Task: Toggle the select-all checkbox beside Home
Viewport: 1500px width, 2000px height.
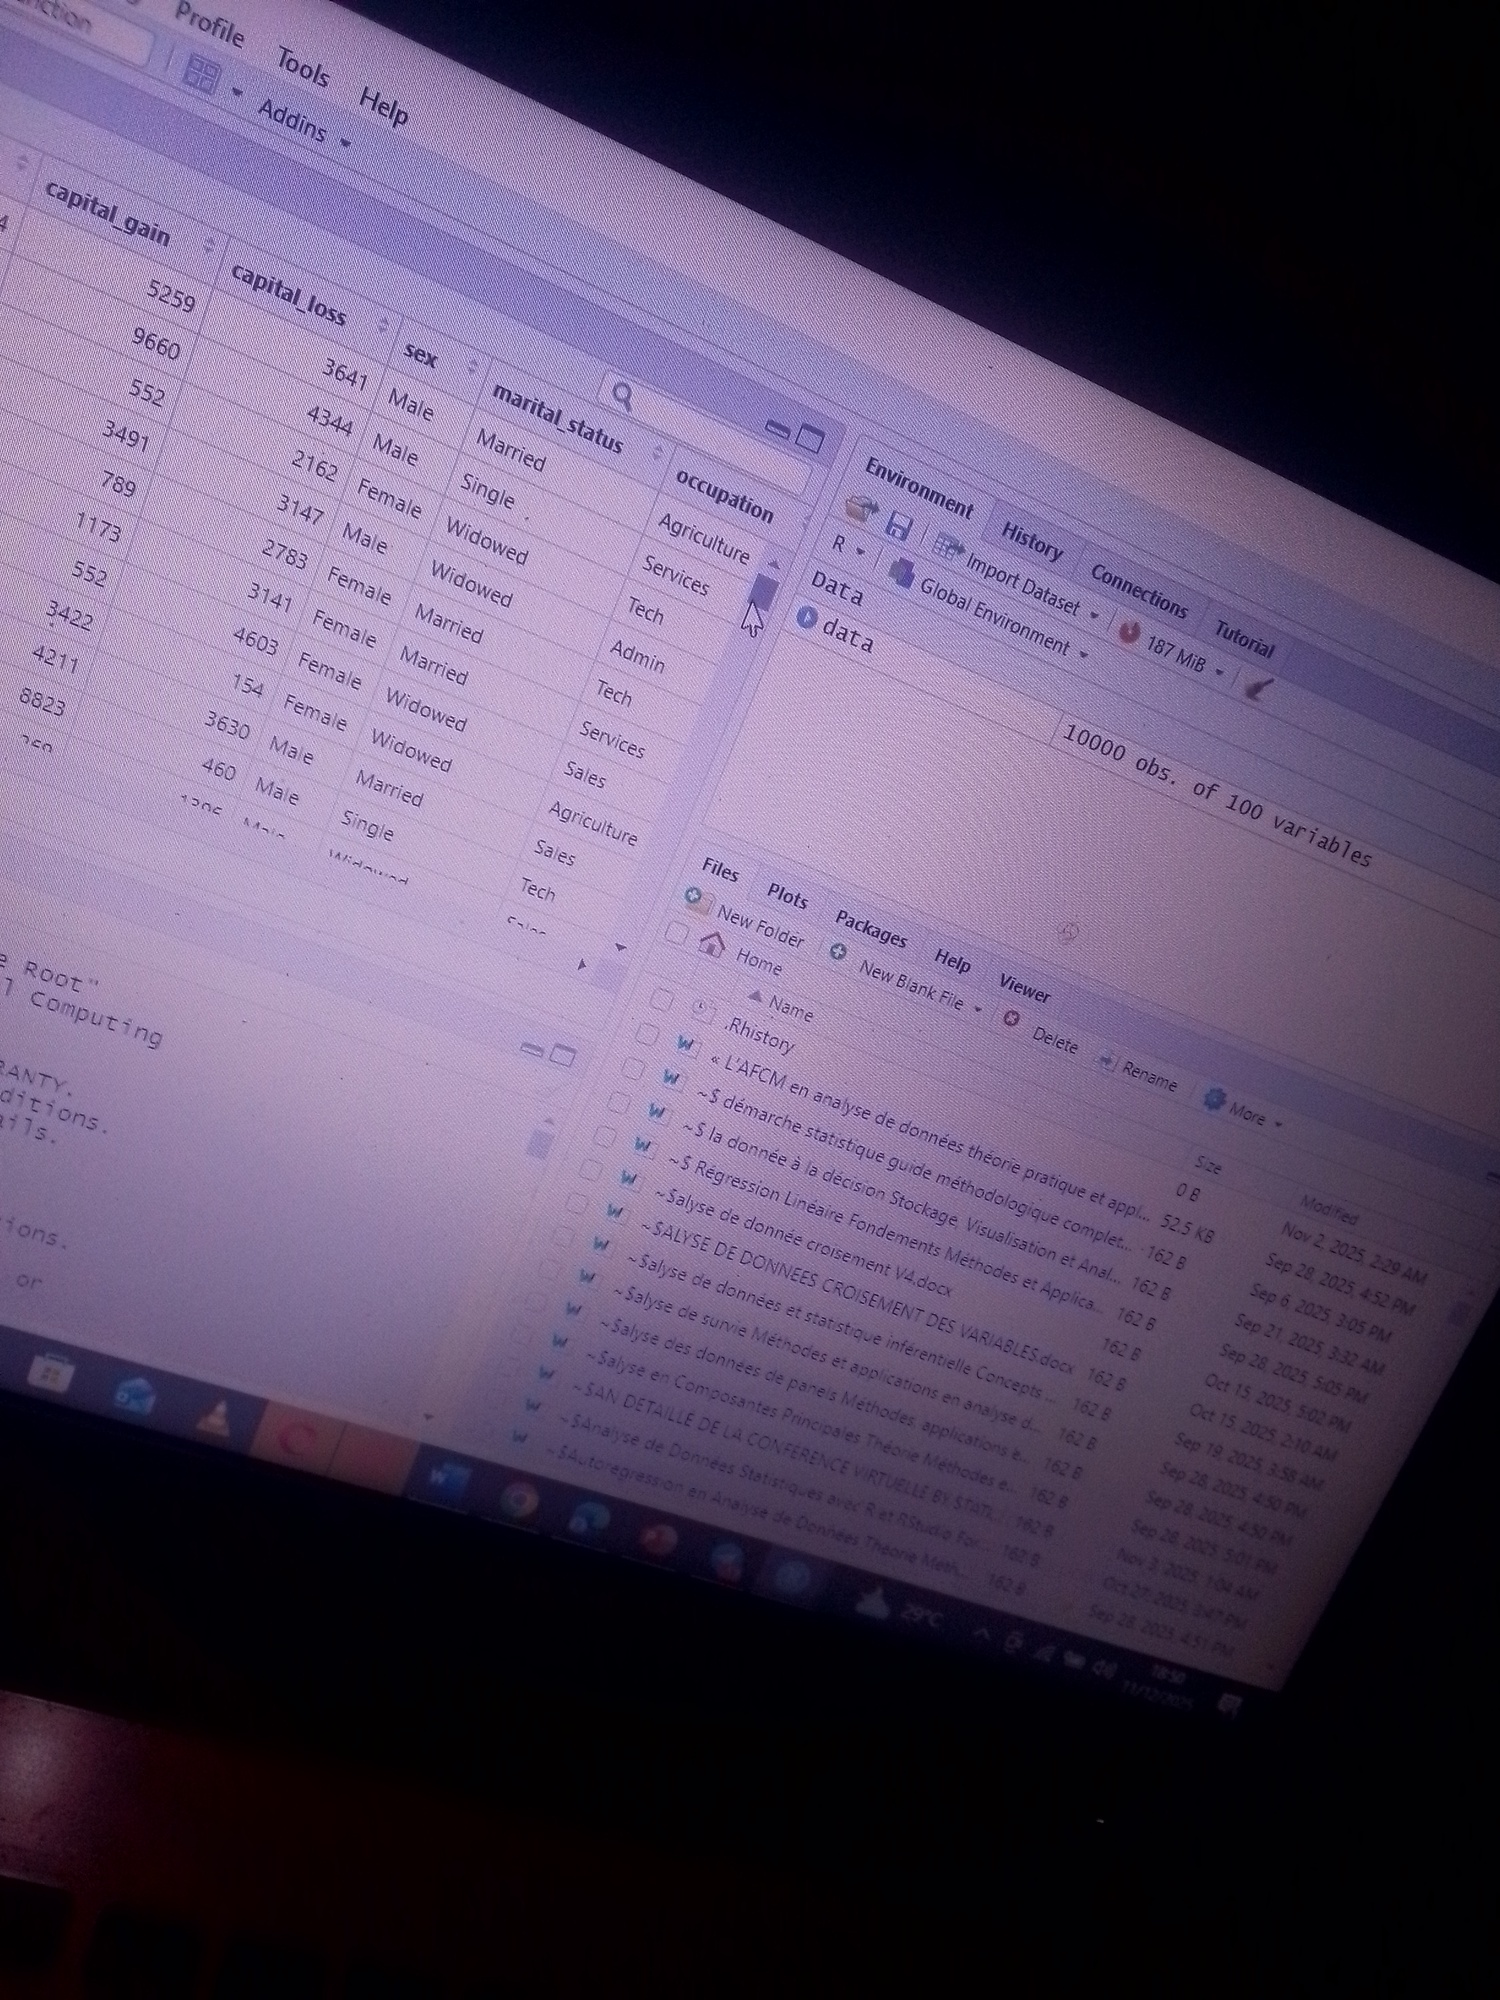Action: [677, 932]
